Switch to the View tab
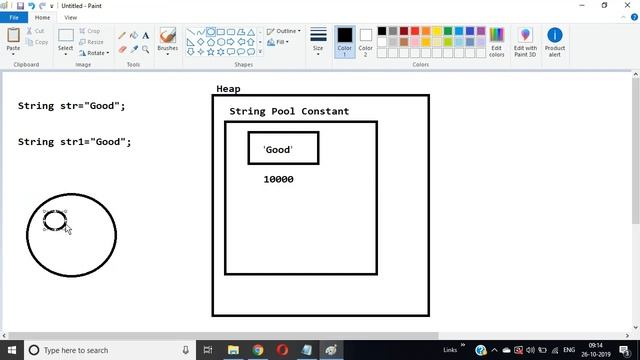 tap(70, 18)
